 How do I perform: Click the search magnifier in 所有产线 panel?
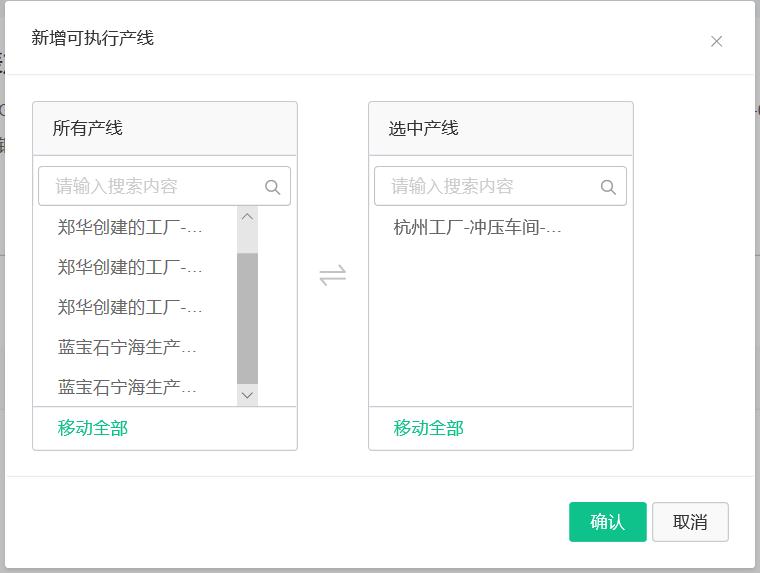[x=272, y=187]
